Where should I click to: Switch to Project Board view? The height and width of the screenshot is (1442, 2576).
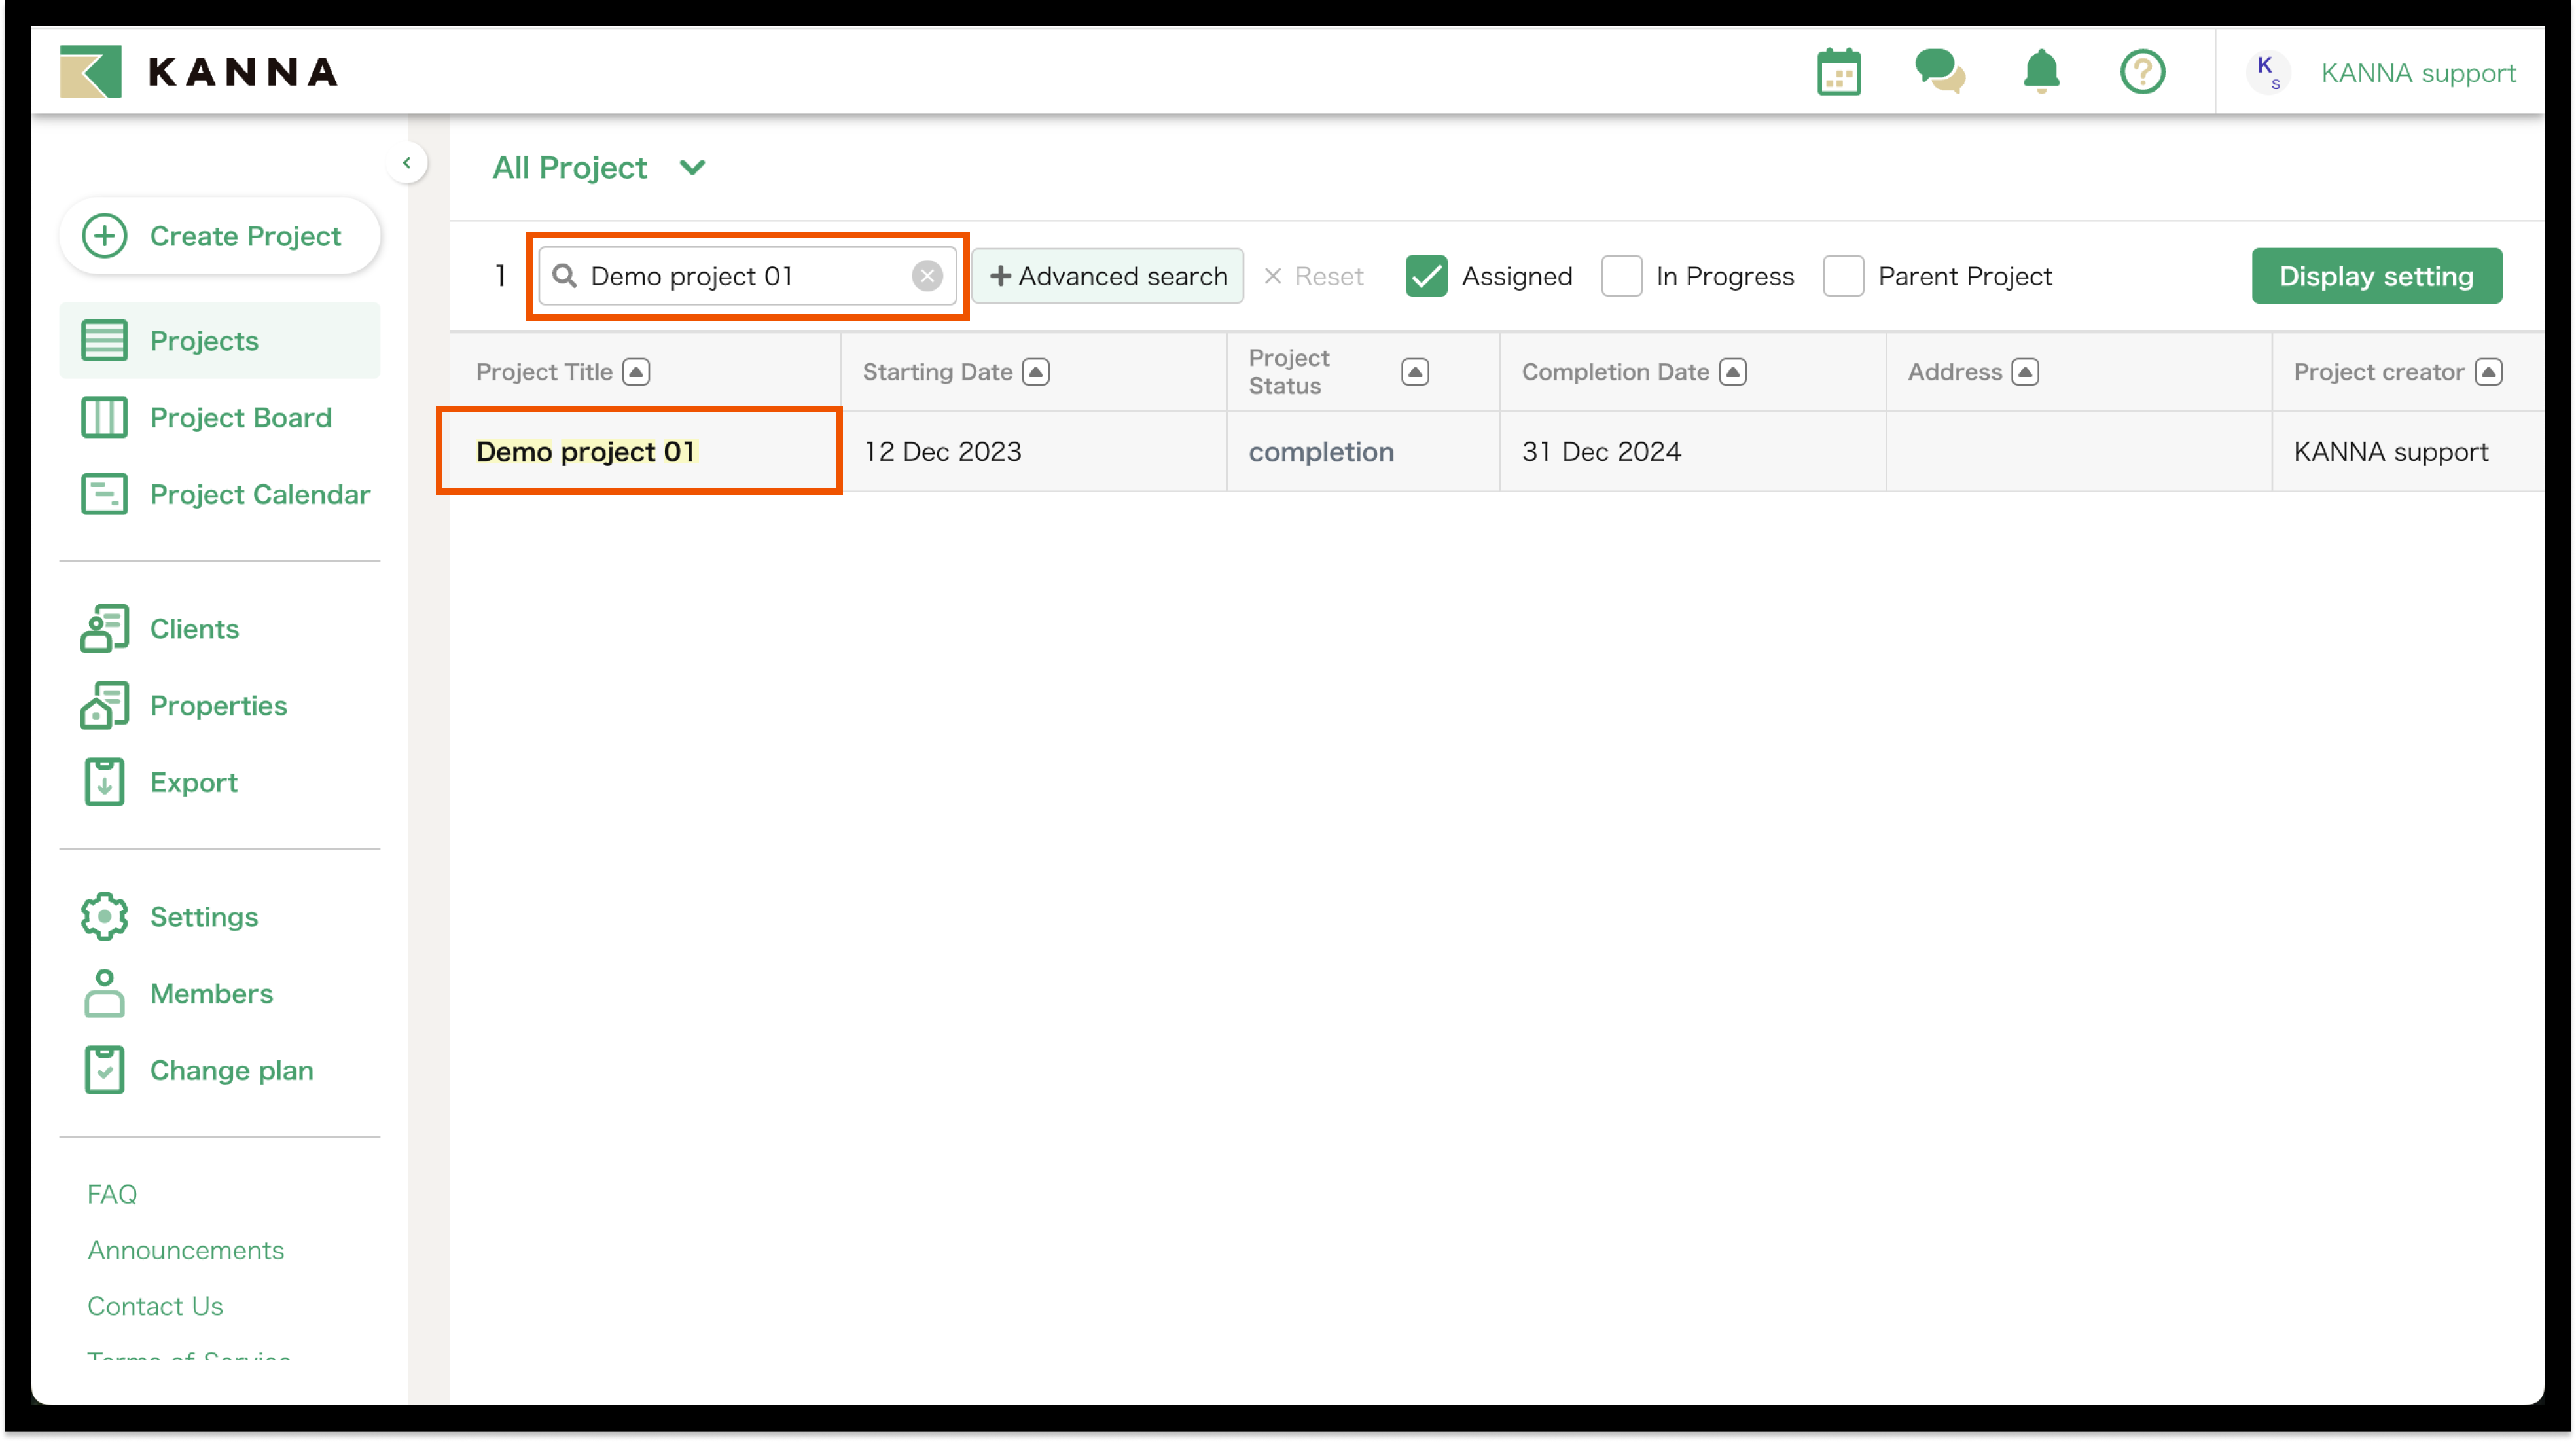pos(240,417)
